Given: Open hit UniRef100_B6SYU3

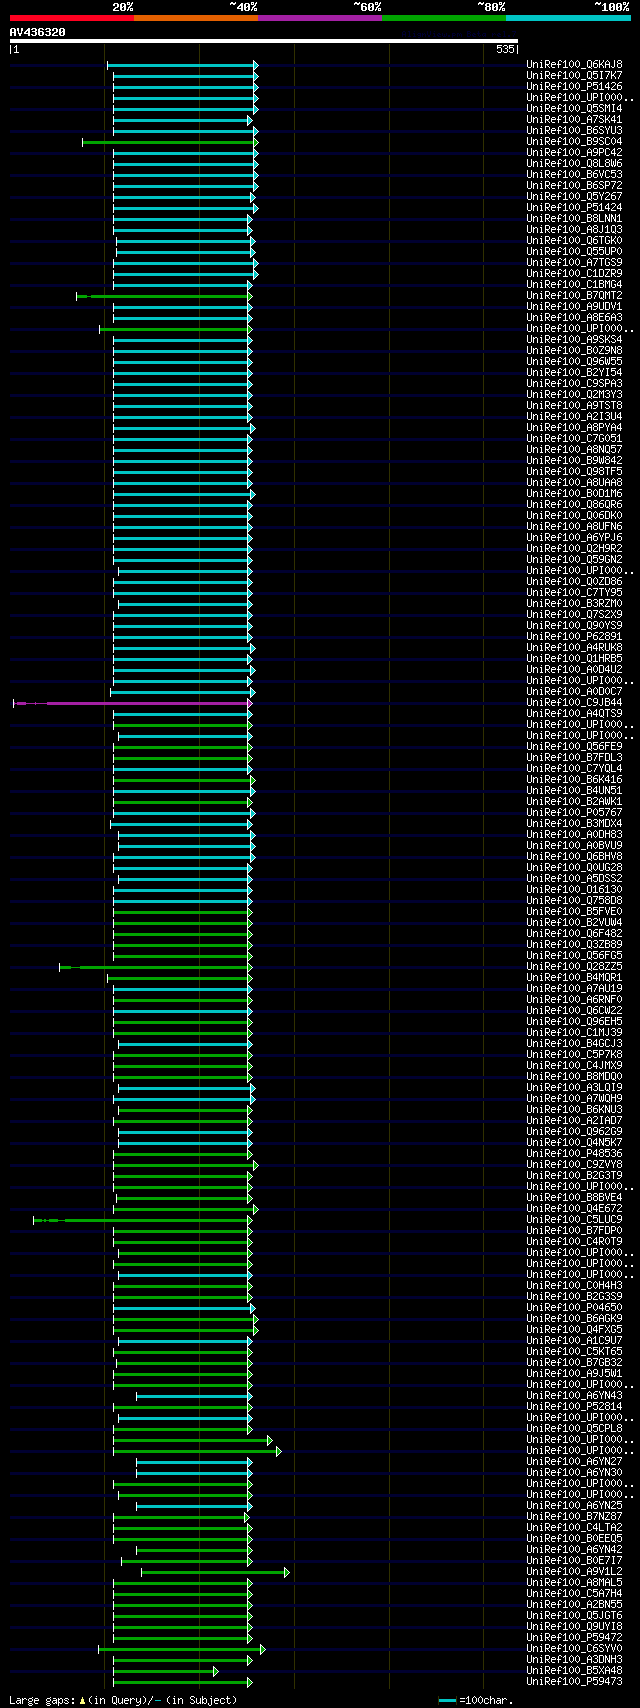Looking at the screenshot, I should [574, 131].
